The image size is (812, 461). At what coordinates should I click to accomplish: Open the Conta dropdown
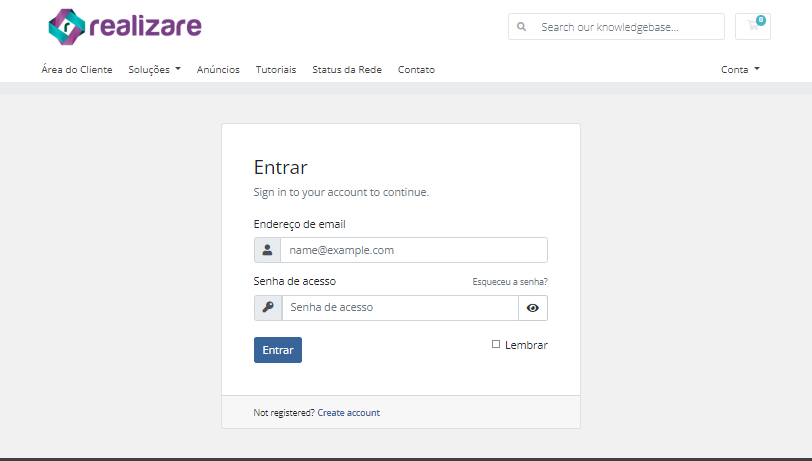coord(740,69)
